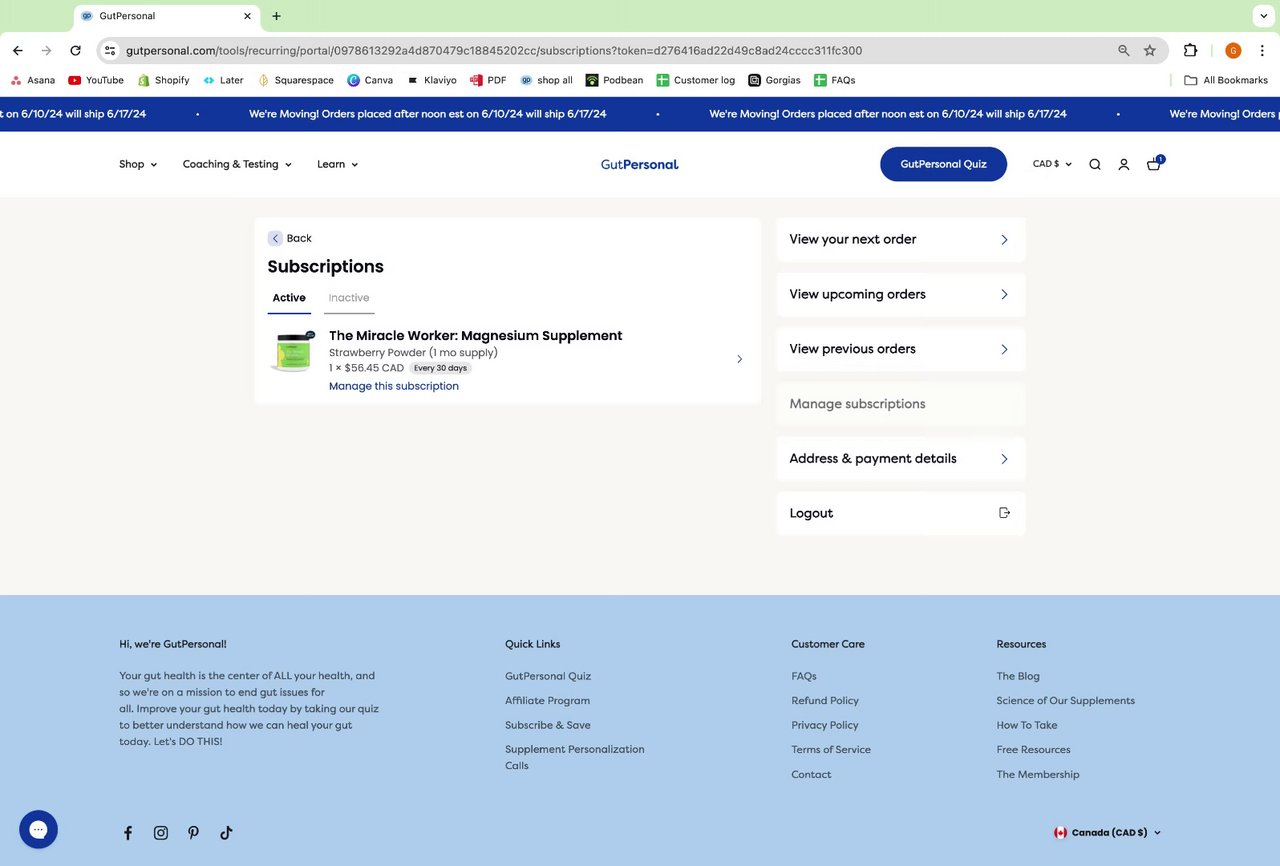
Task: Open the Canada (CAD $) country selector
Action: pos(1107,833)
